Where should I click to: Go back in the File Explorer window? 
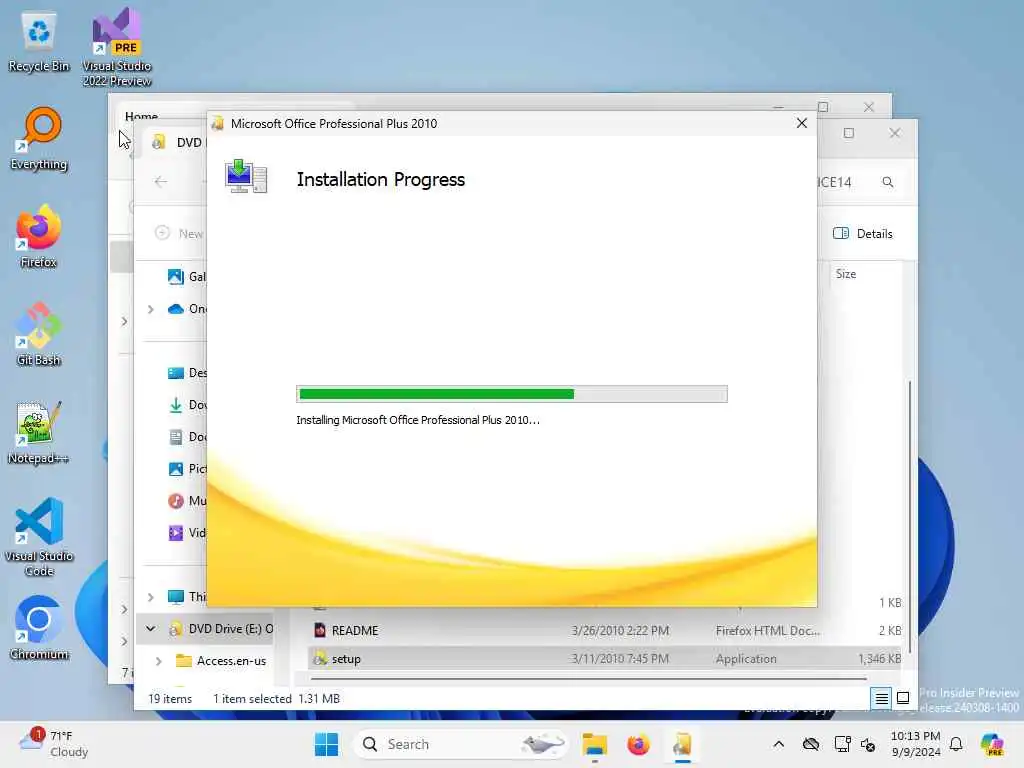[x=161, y=182]
